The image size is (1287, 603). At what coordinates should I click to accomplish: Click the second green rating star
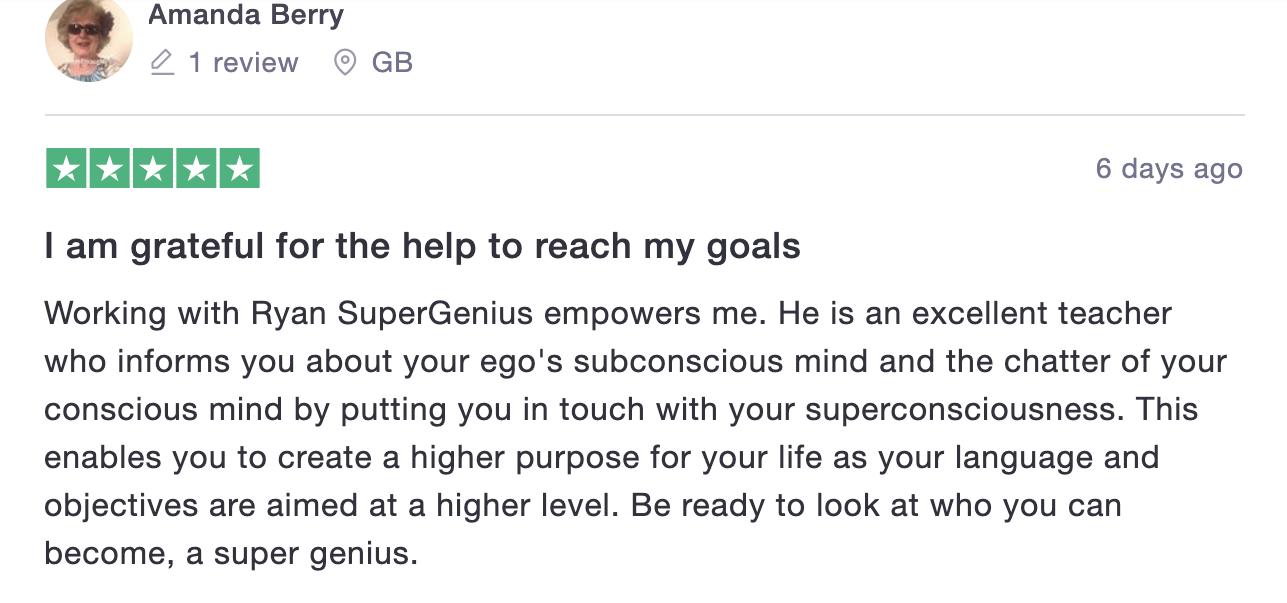pos(109,168)
